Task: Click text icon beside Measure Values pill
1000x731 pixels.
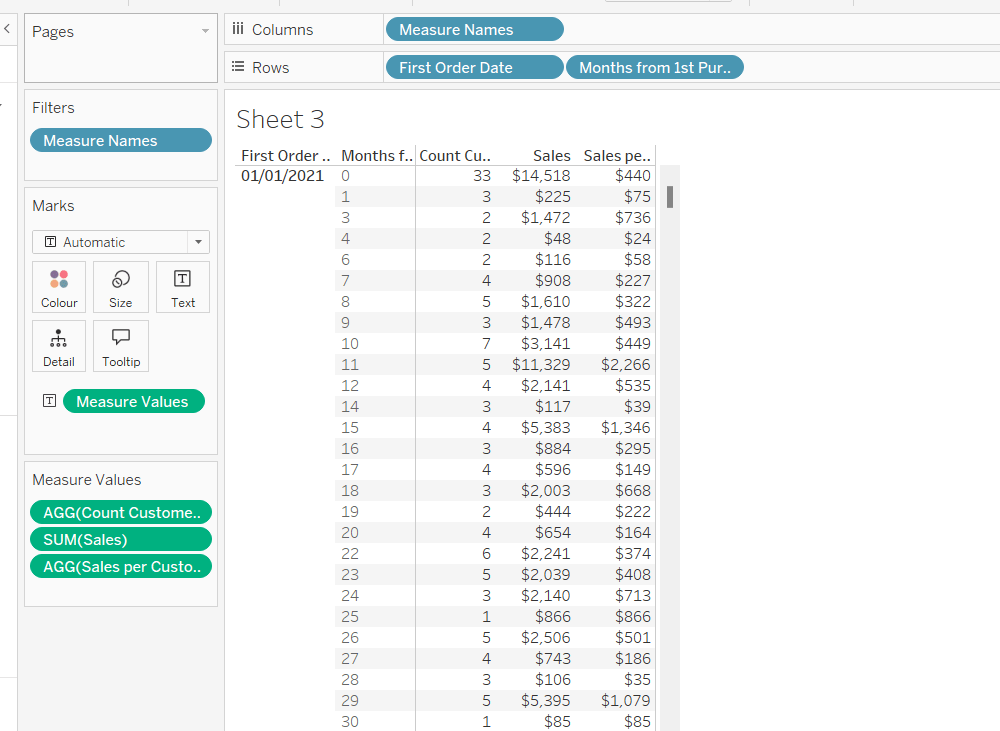Action: [x=49, y=401]
